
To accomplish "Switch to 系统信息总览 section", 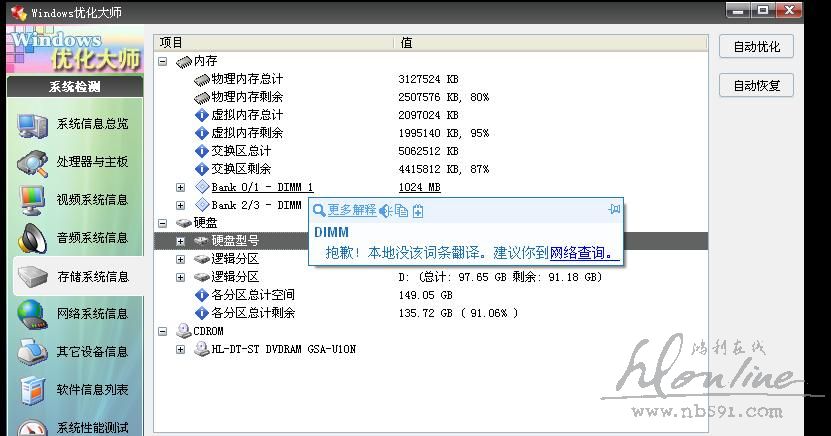I will (93, 124).
